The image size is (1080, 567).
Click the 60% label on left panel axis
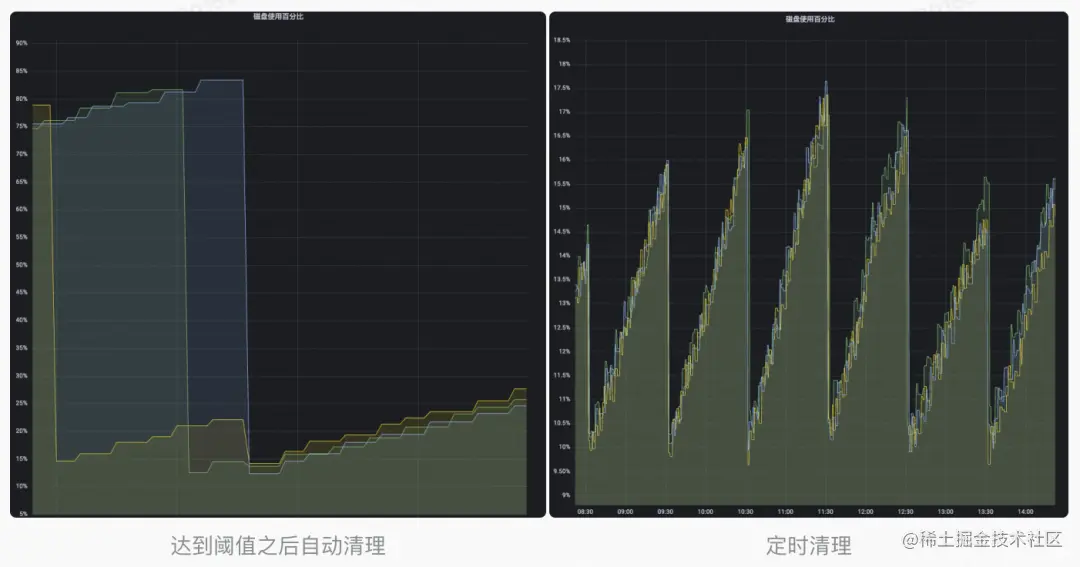(22, 209)
